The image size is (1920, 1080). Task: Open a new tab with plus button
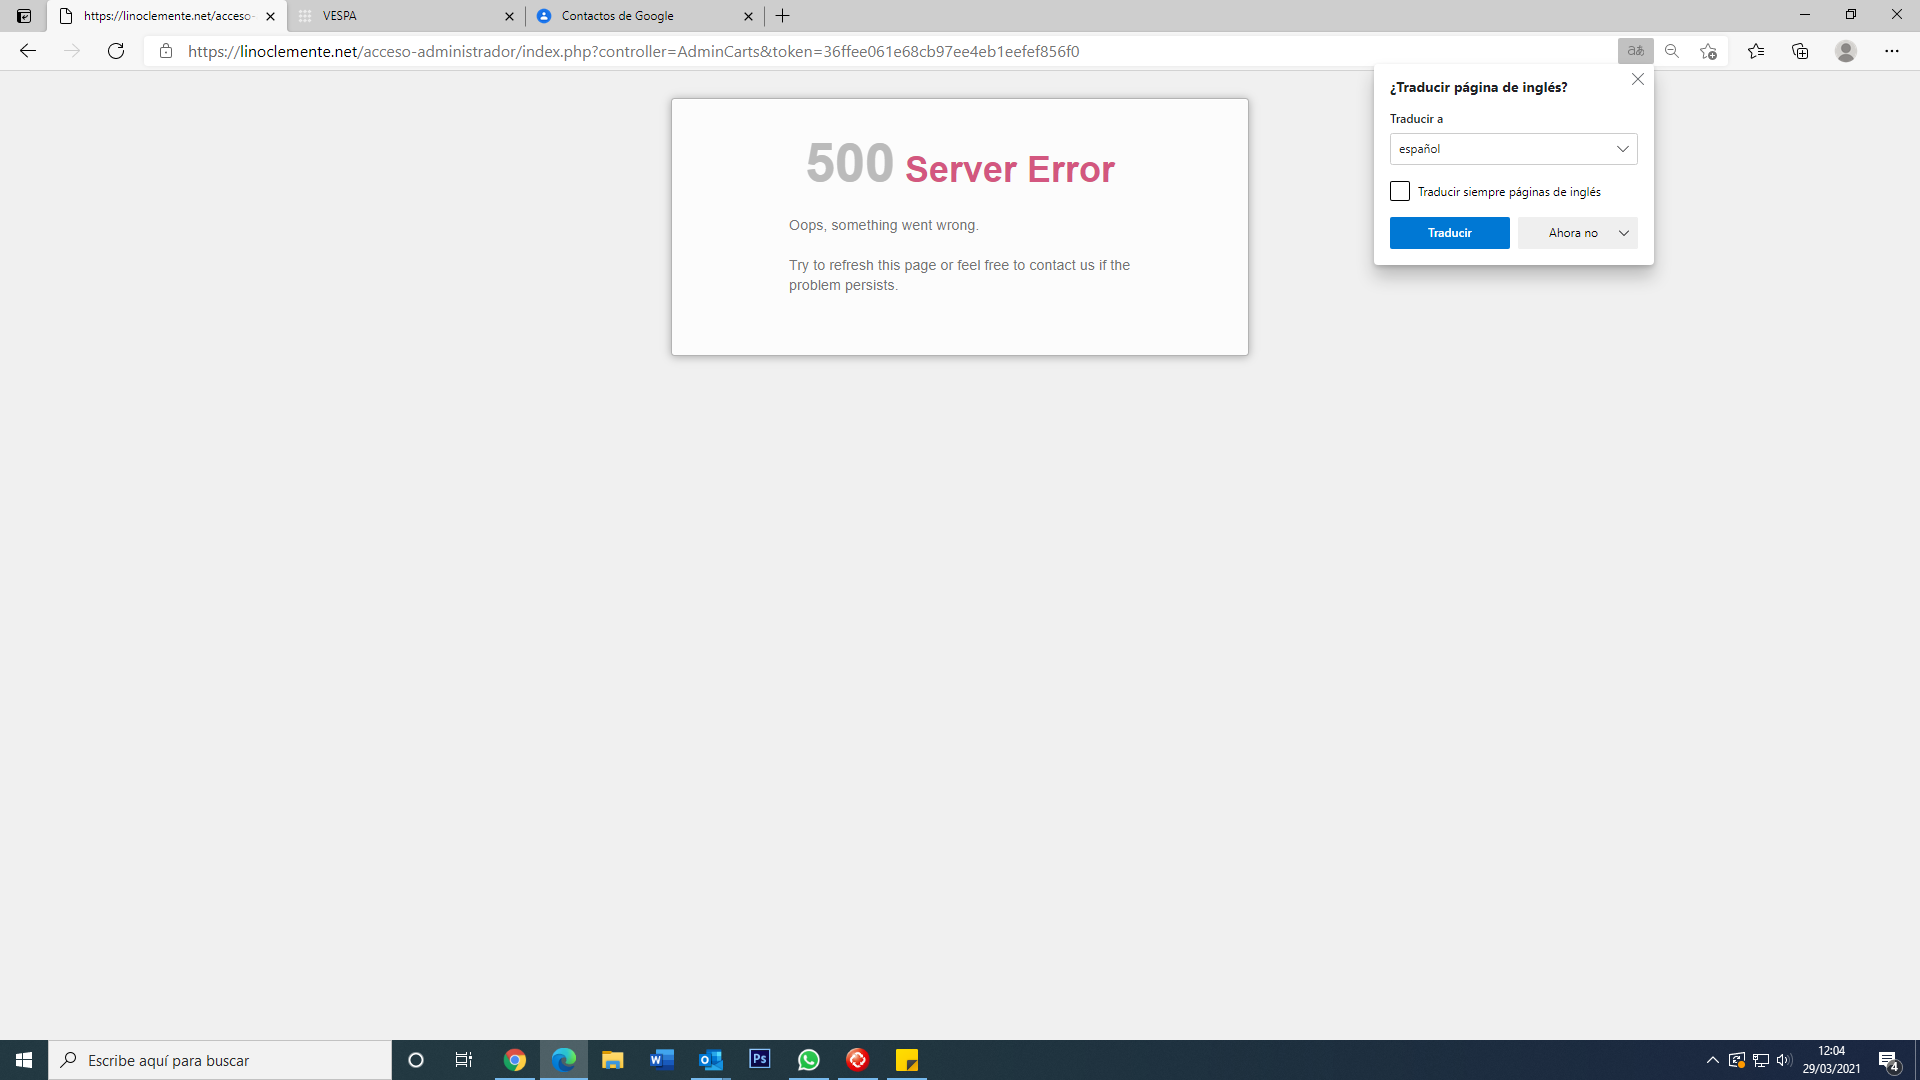(783, 16)
